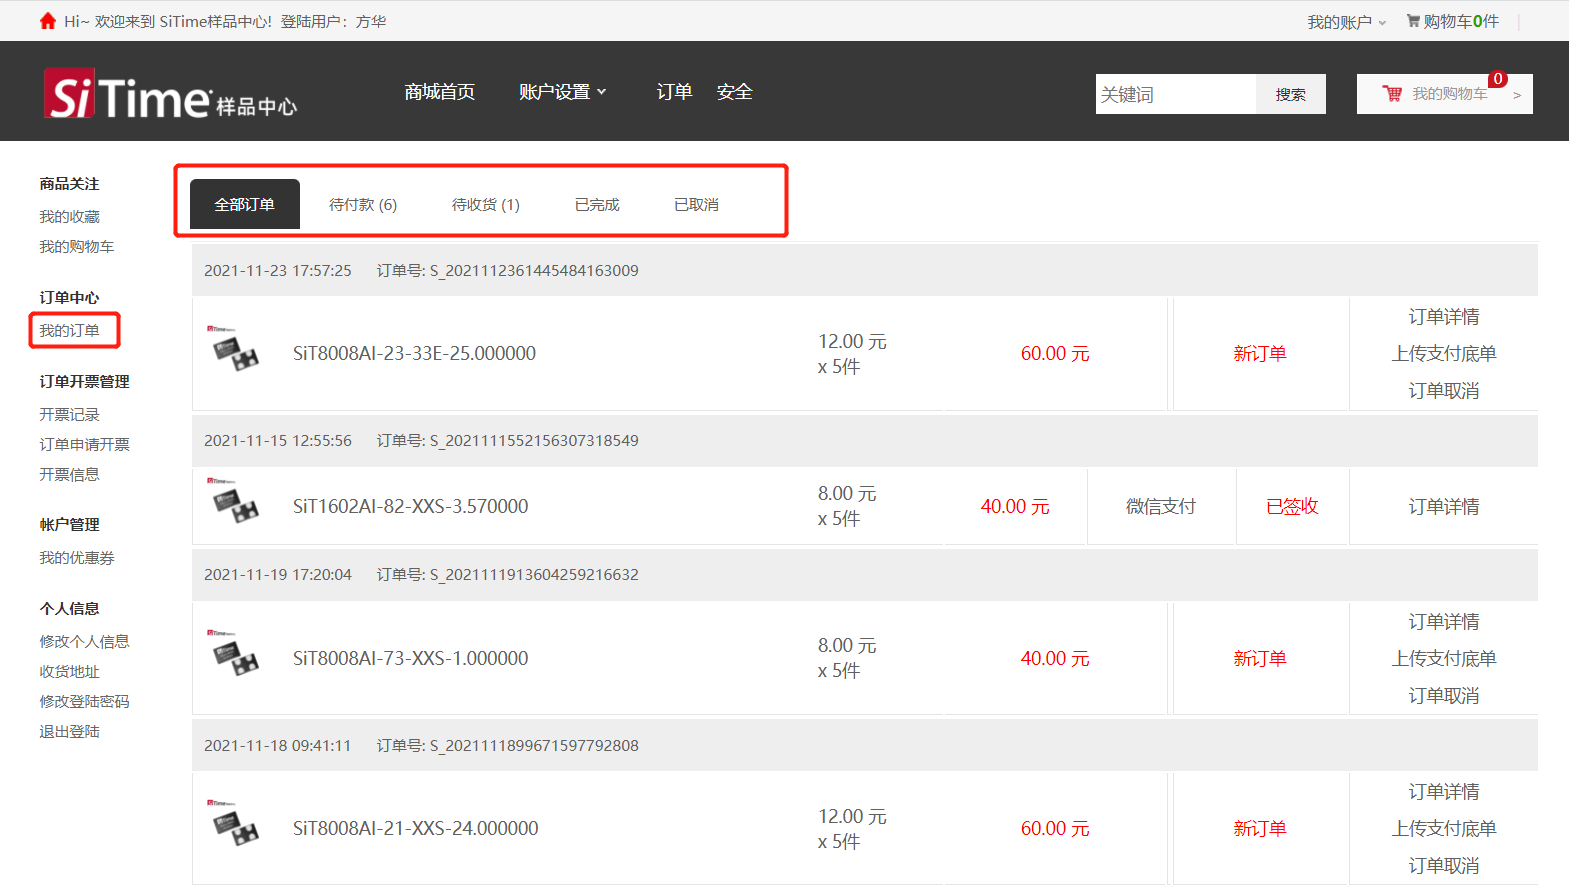The height and width of the screenshot is (888, 1569).
Task: Click 上传支付底单 for SiT8008AI-23-33E-25.000000 order
Action: pos(1444,354)
